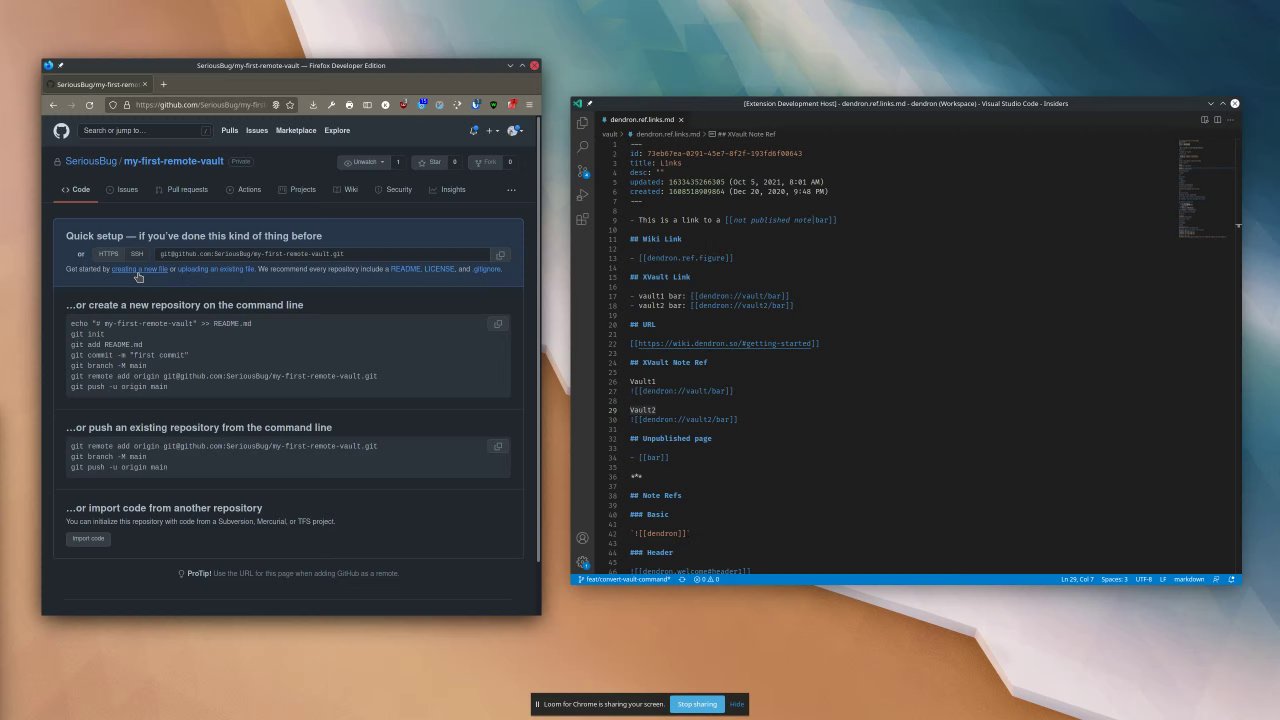
Task: Open the VS Code Source Control icon
Action: click(x=583, y=171)
